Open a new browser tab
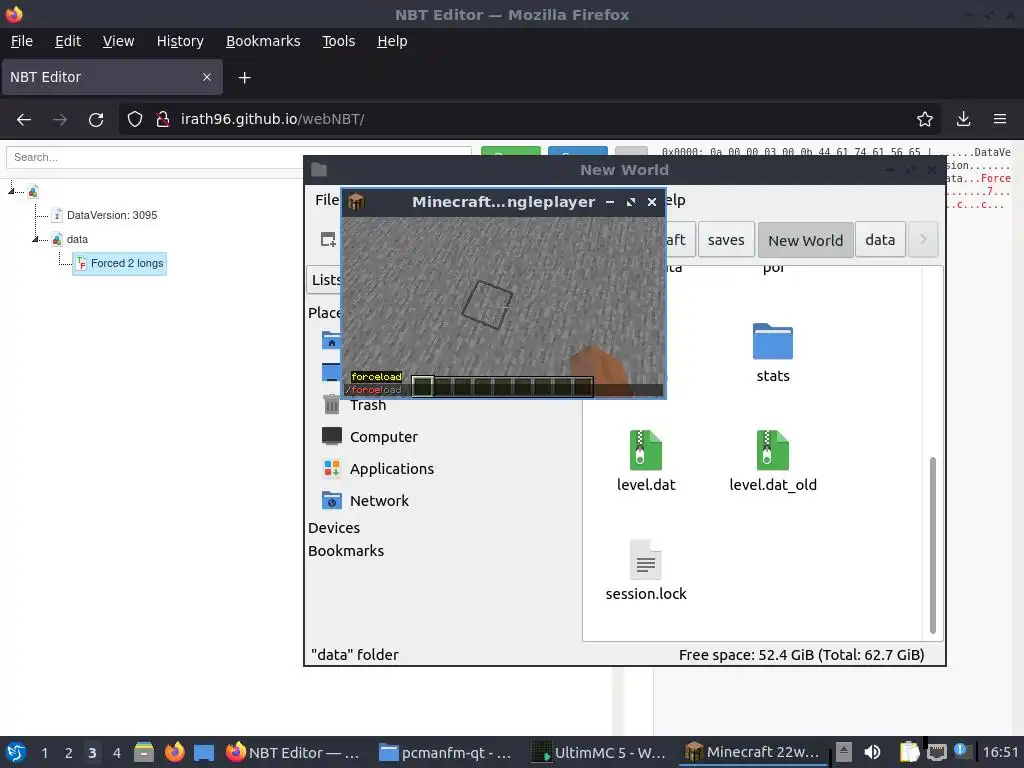The height and width of the screenshot is (768, 1024). (x=244, y=78)
